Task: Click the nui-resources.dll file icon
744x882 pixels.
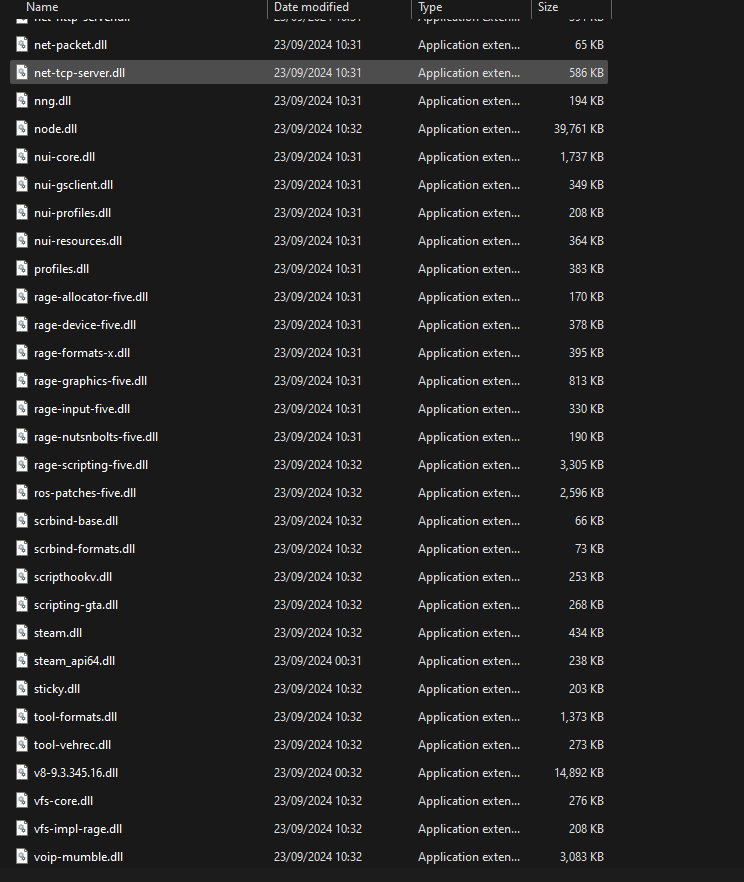Action: [x=22, y=241]
